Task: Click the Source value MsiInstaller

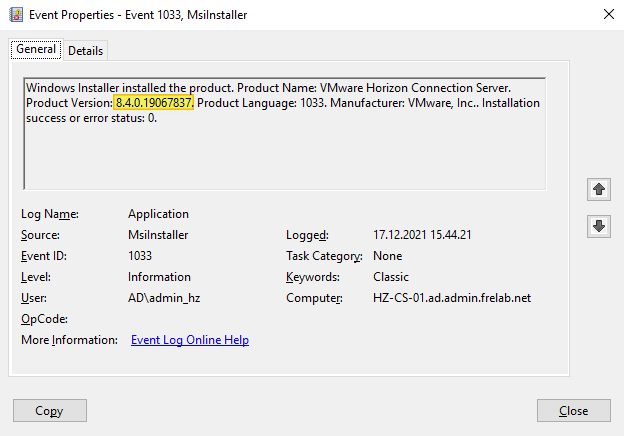Action: pos(158,235)
